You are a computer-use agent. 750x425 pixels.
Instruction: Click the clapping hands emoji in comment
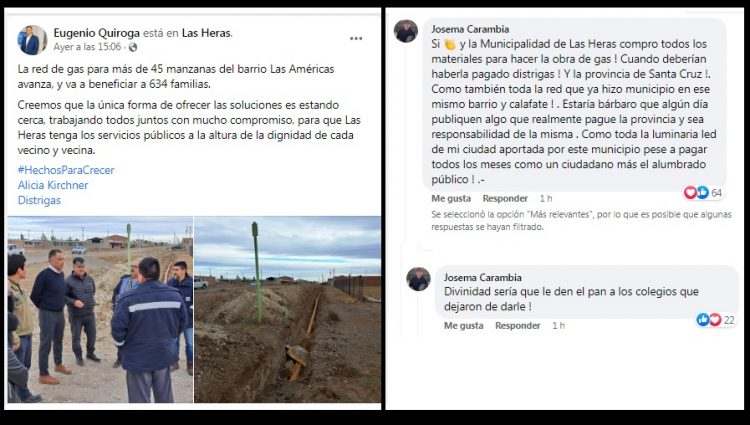click(450, 44)
